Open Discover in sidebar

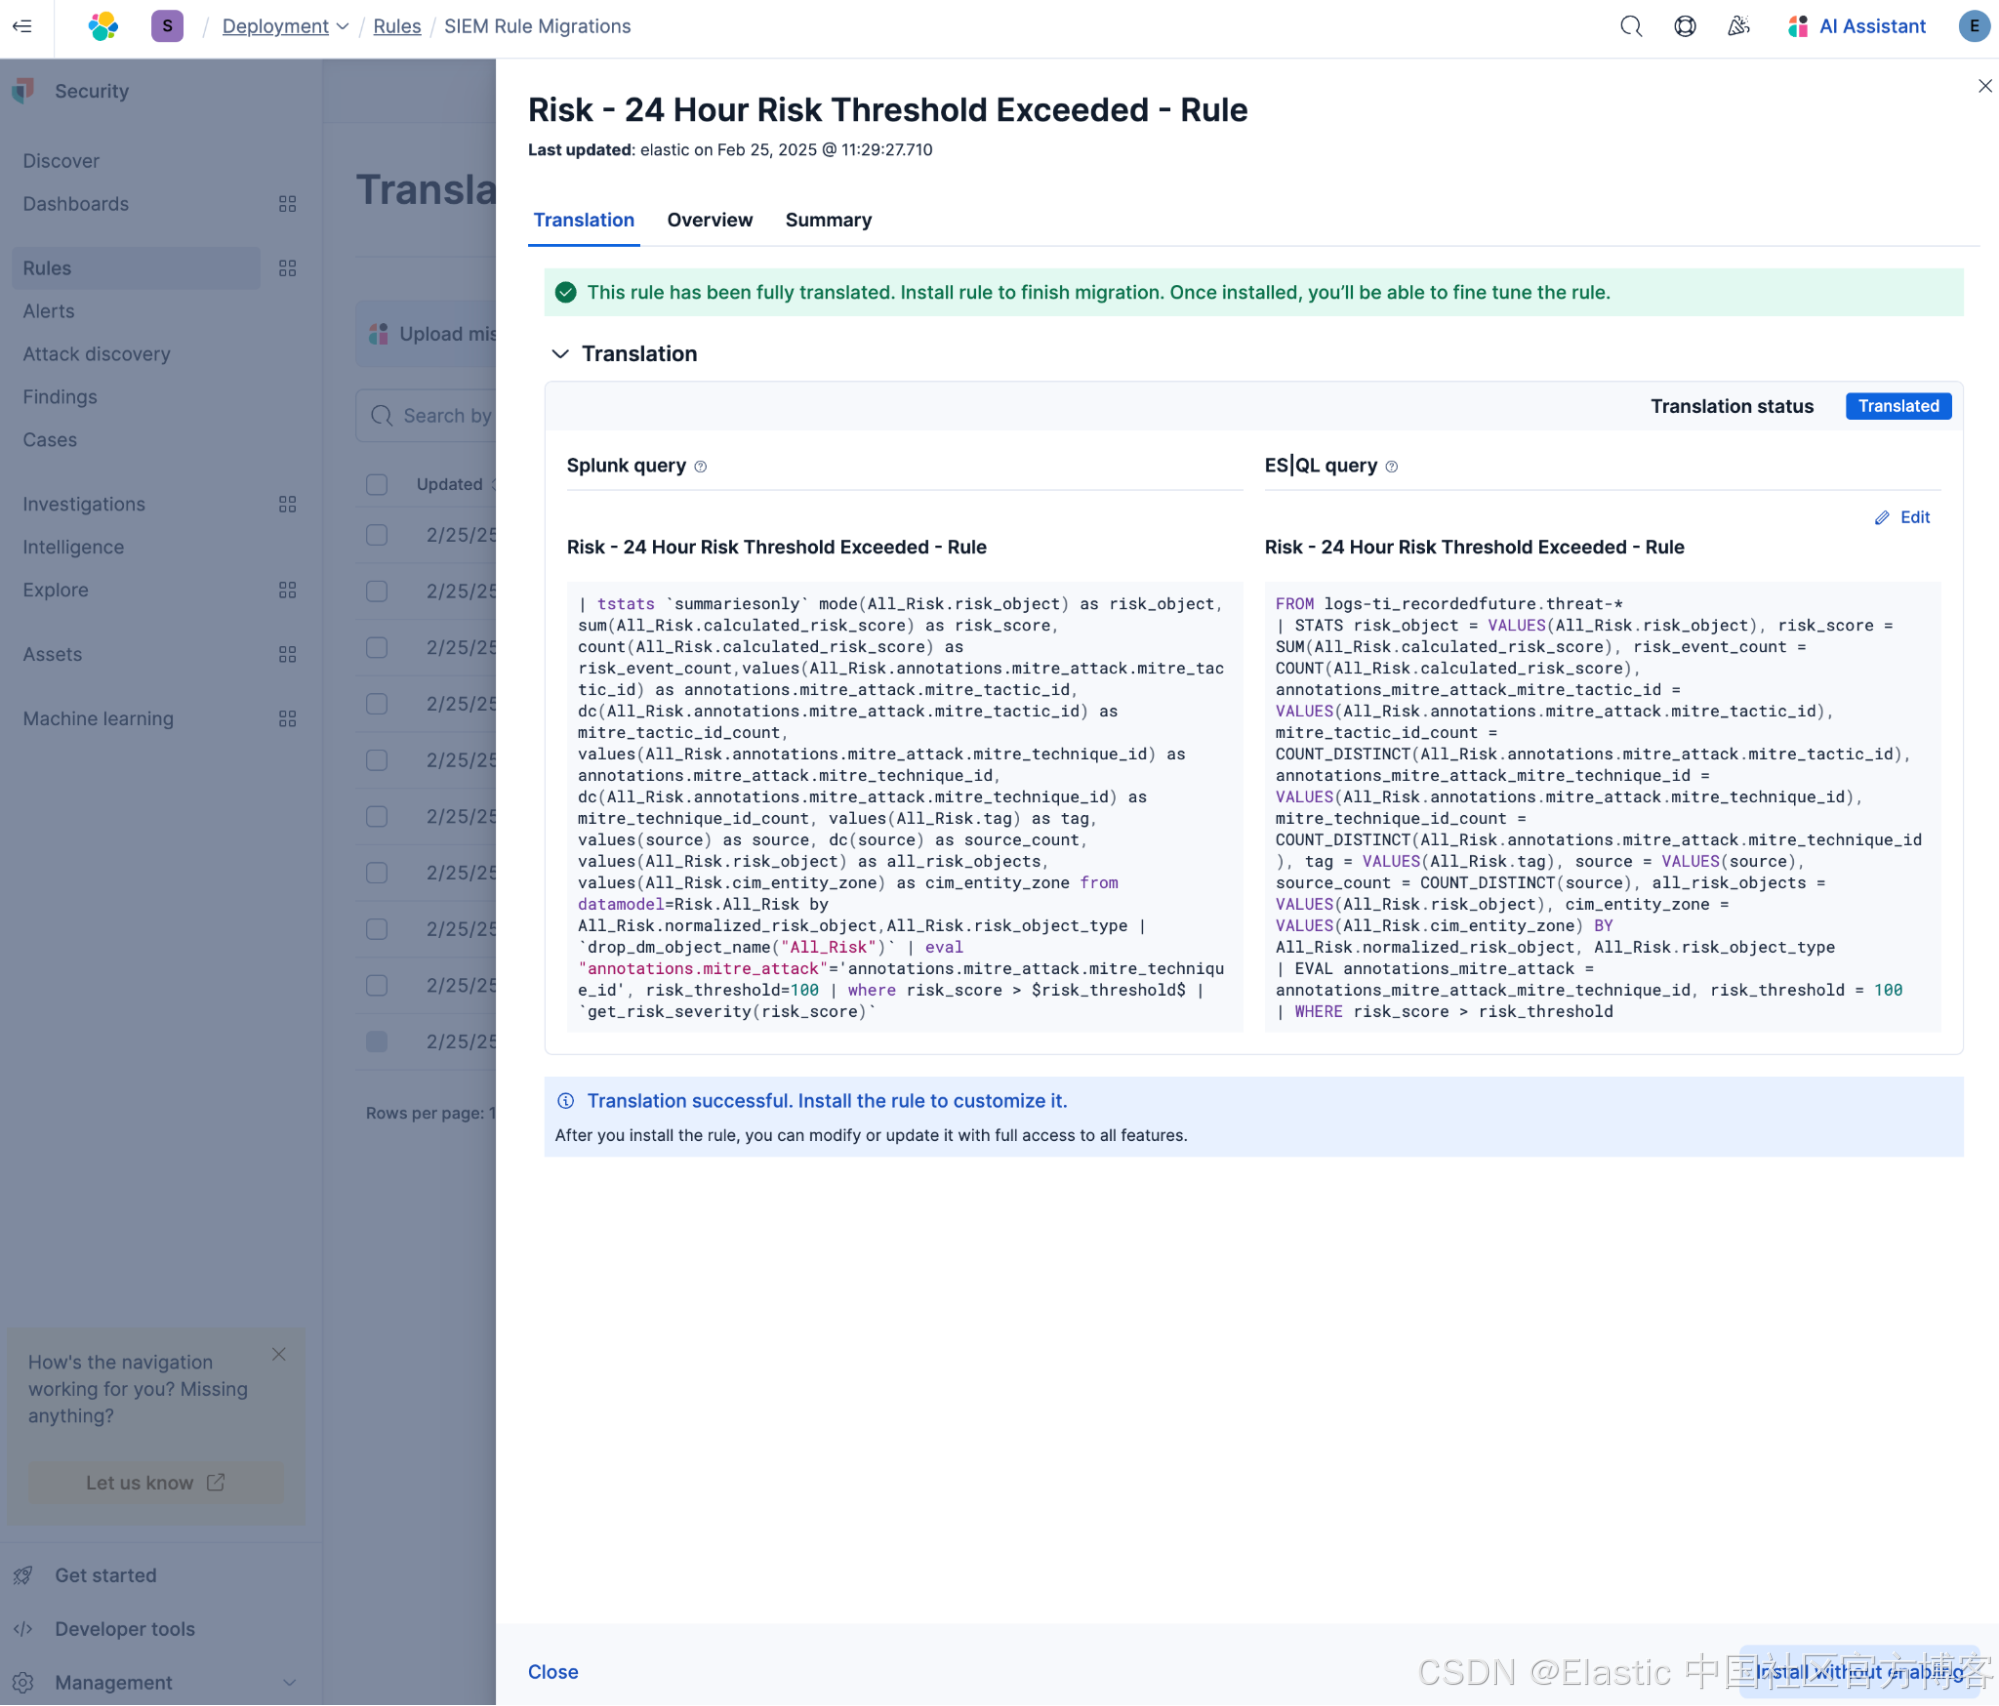pyautogui.click(x=61, y=161)
